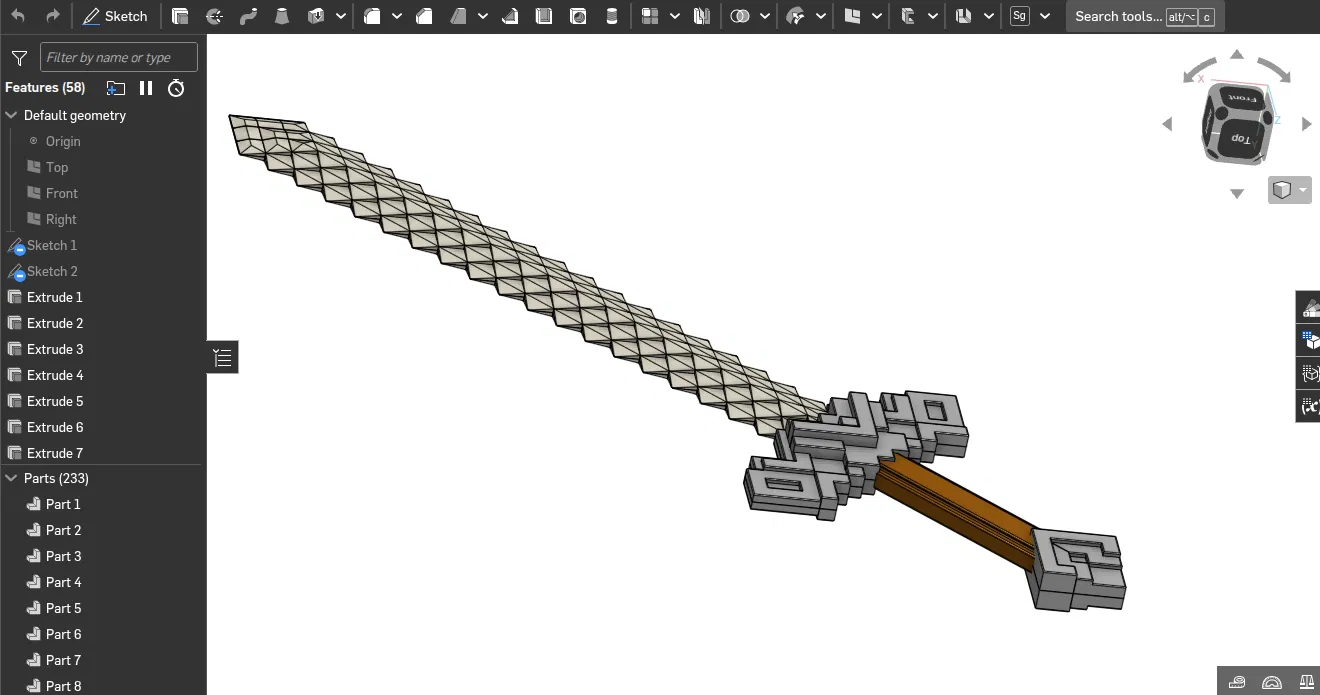The height and width of the screenshot is (695, 1320).
Task: Open dropdown next to Boolean tool
Action: click(x=765, y=16)
